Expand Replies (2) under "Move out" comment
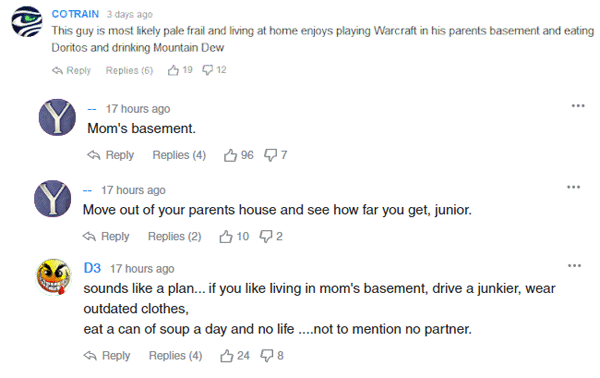The image size is (600, 378). (174, 236)
